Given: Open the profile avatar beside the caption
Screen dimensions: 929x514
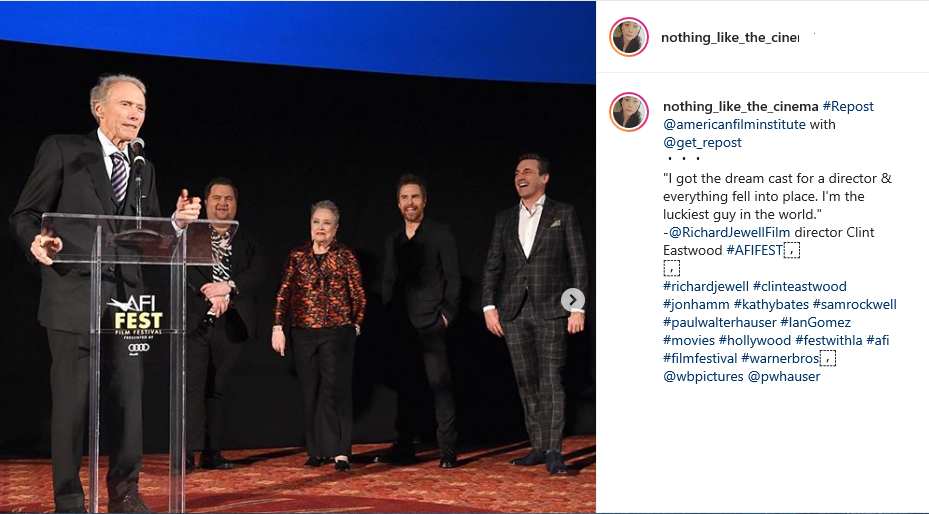Looking at the screenshot, I should pyautogui.click(x=629, y=111).
